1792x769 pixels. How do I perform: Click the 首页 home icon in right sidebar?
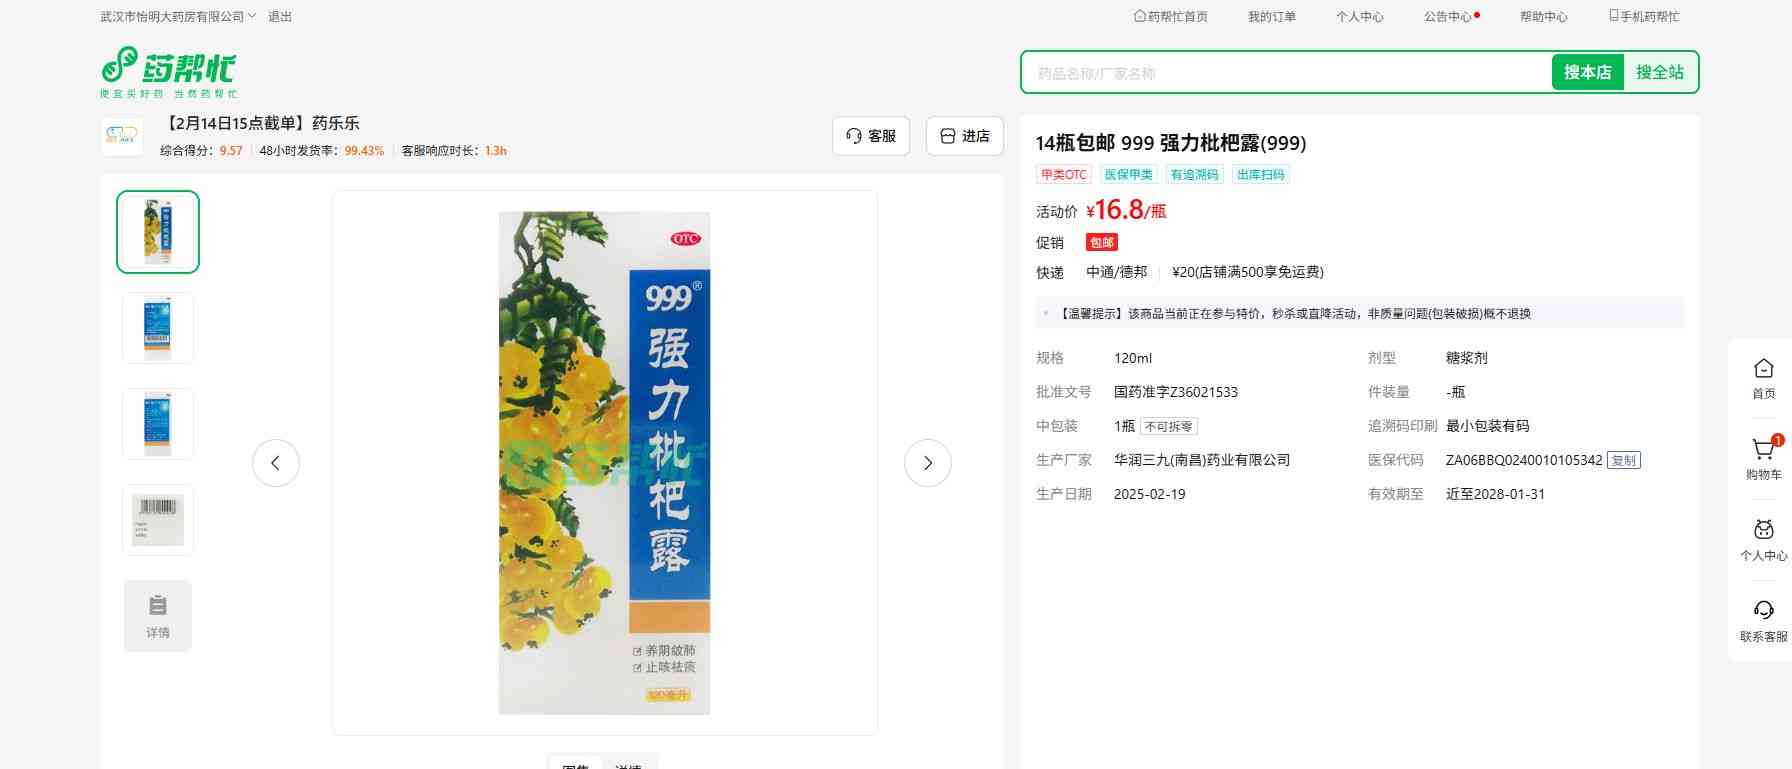point(1764,368)
